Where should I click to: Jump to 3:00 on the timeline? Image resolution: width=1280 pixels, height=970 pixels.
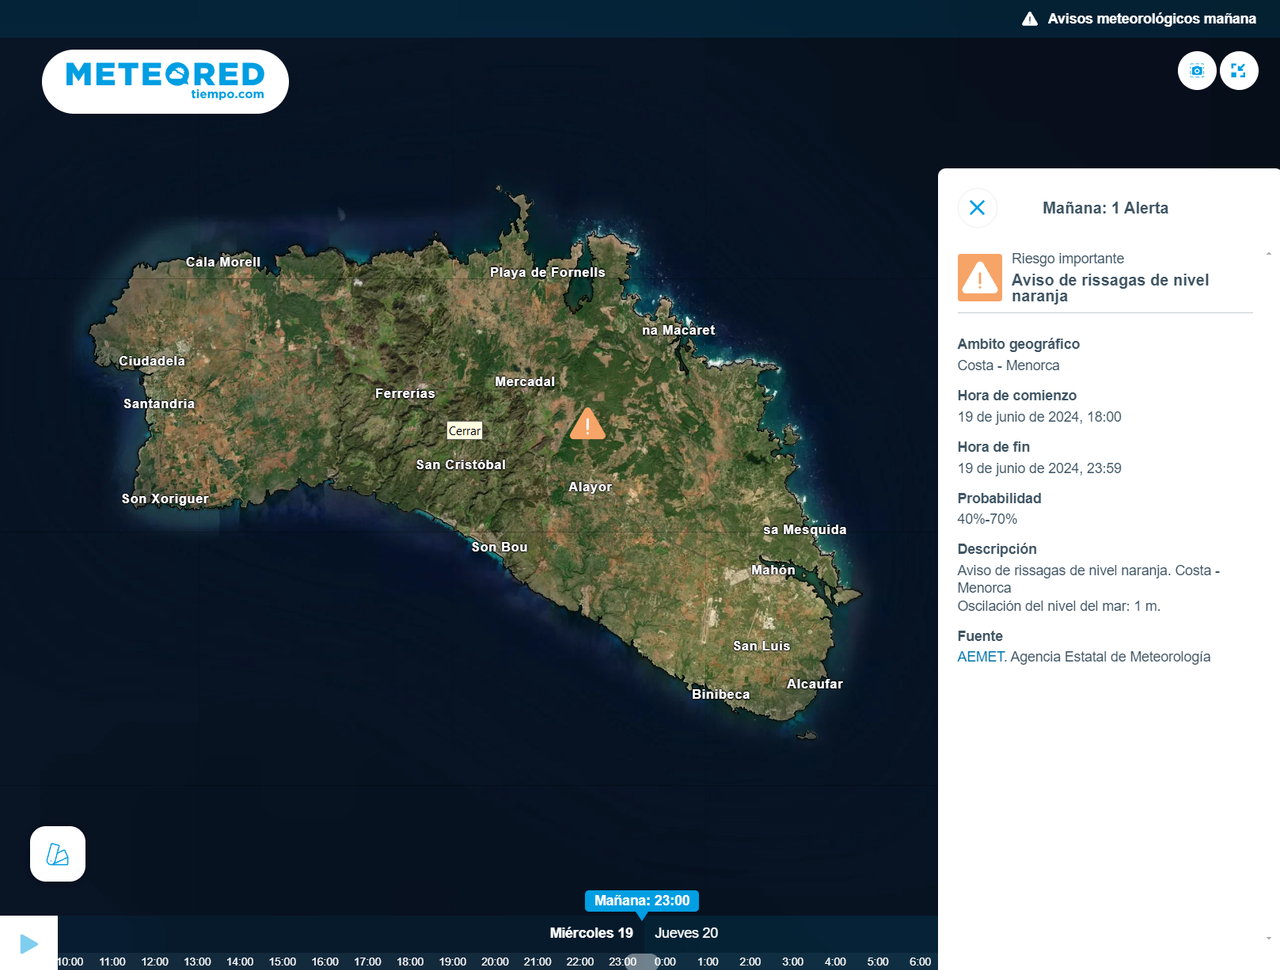792,962
